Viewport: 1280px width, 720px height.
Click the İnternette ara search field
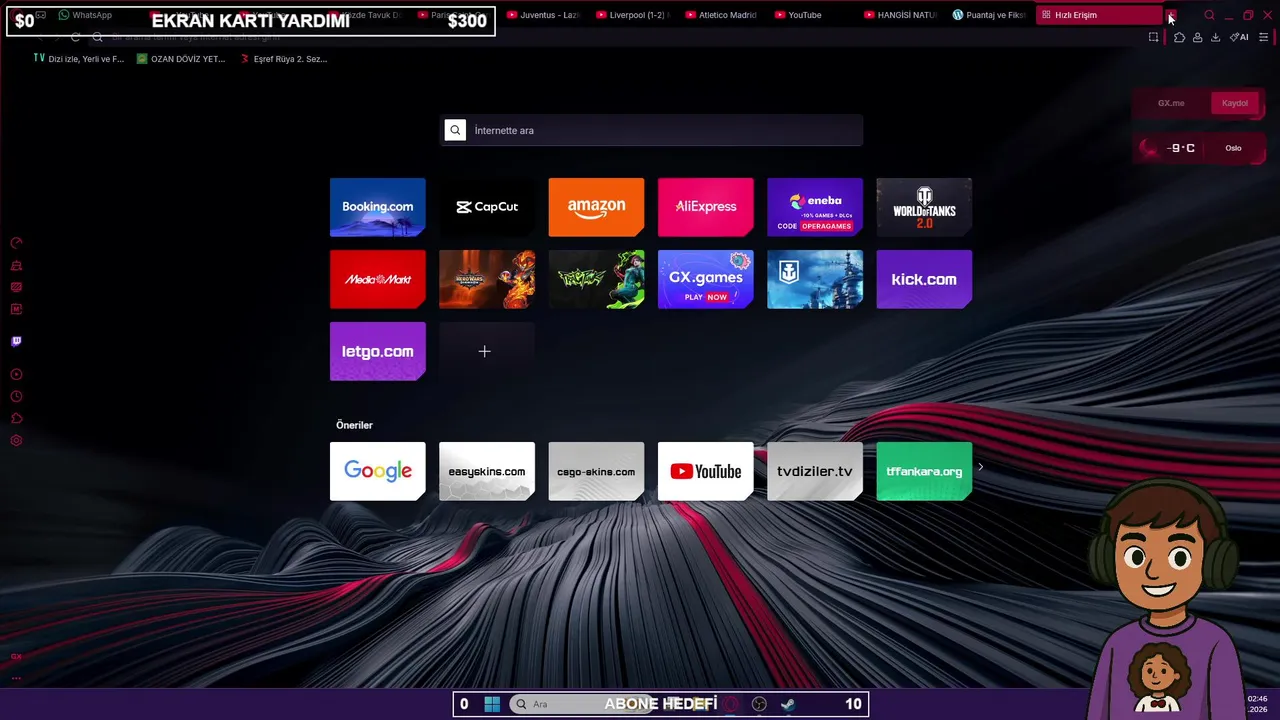point(652,130)
